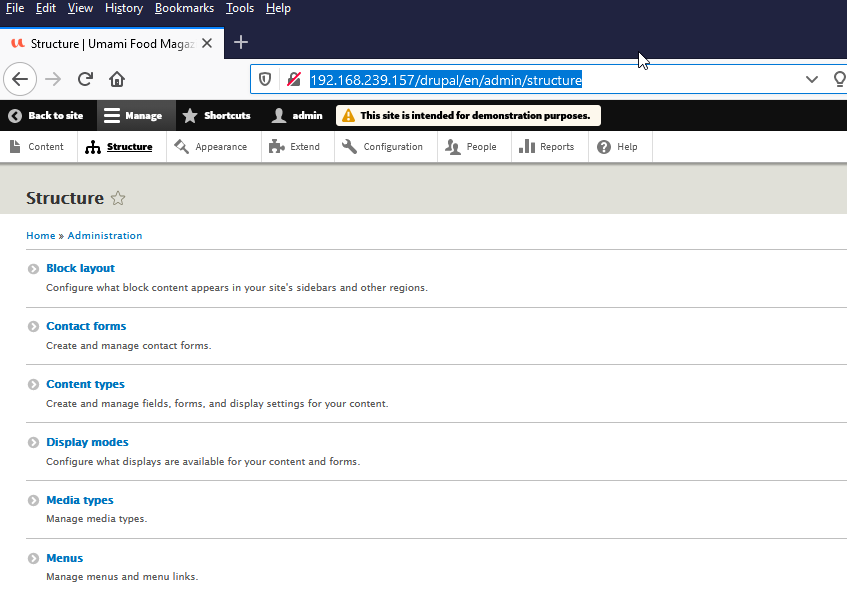The height and width of the screenshot is (595, 847).
Task: Add Structure page to shortcuts star
Action: [x=118, y=198]
